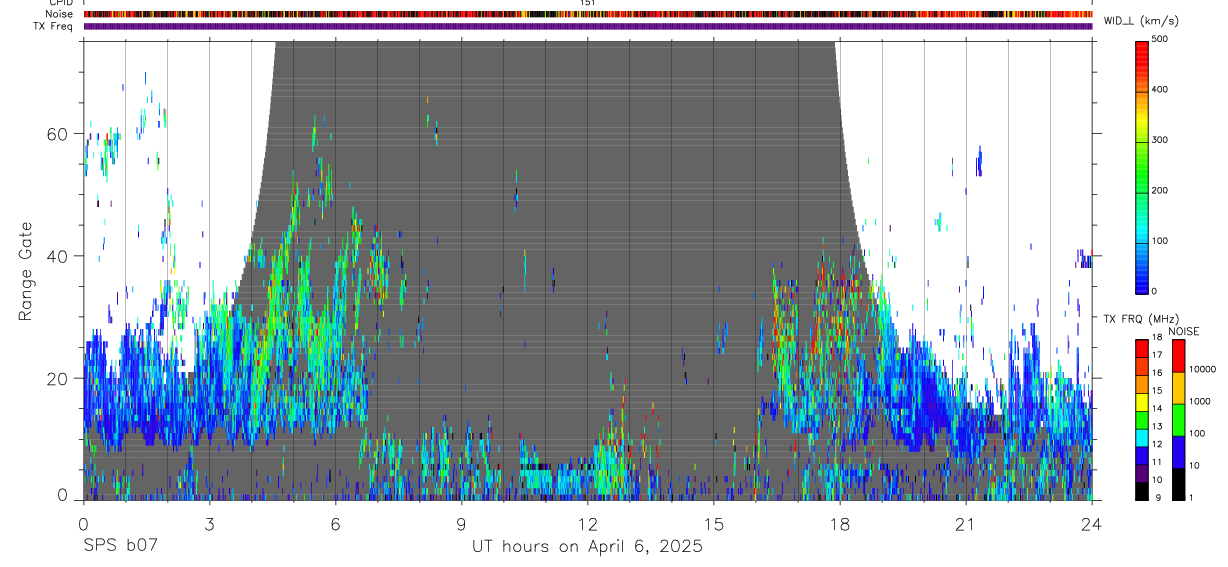
Task: Pick the yellow 14-15 MHz swatch
Action: (1142, 402)
